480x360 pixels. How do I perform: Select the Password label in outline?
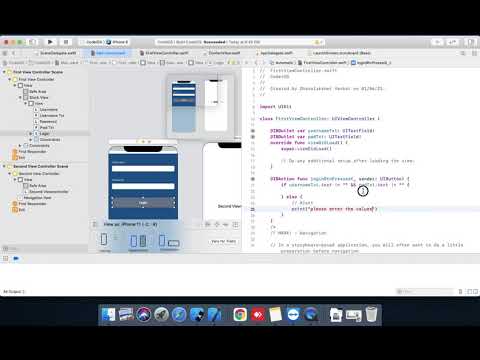(48, 121)
